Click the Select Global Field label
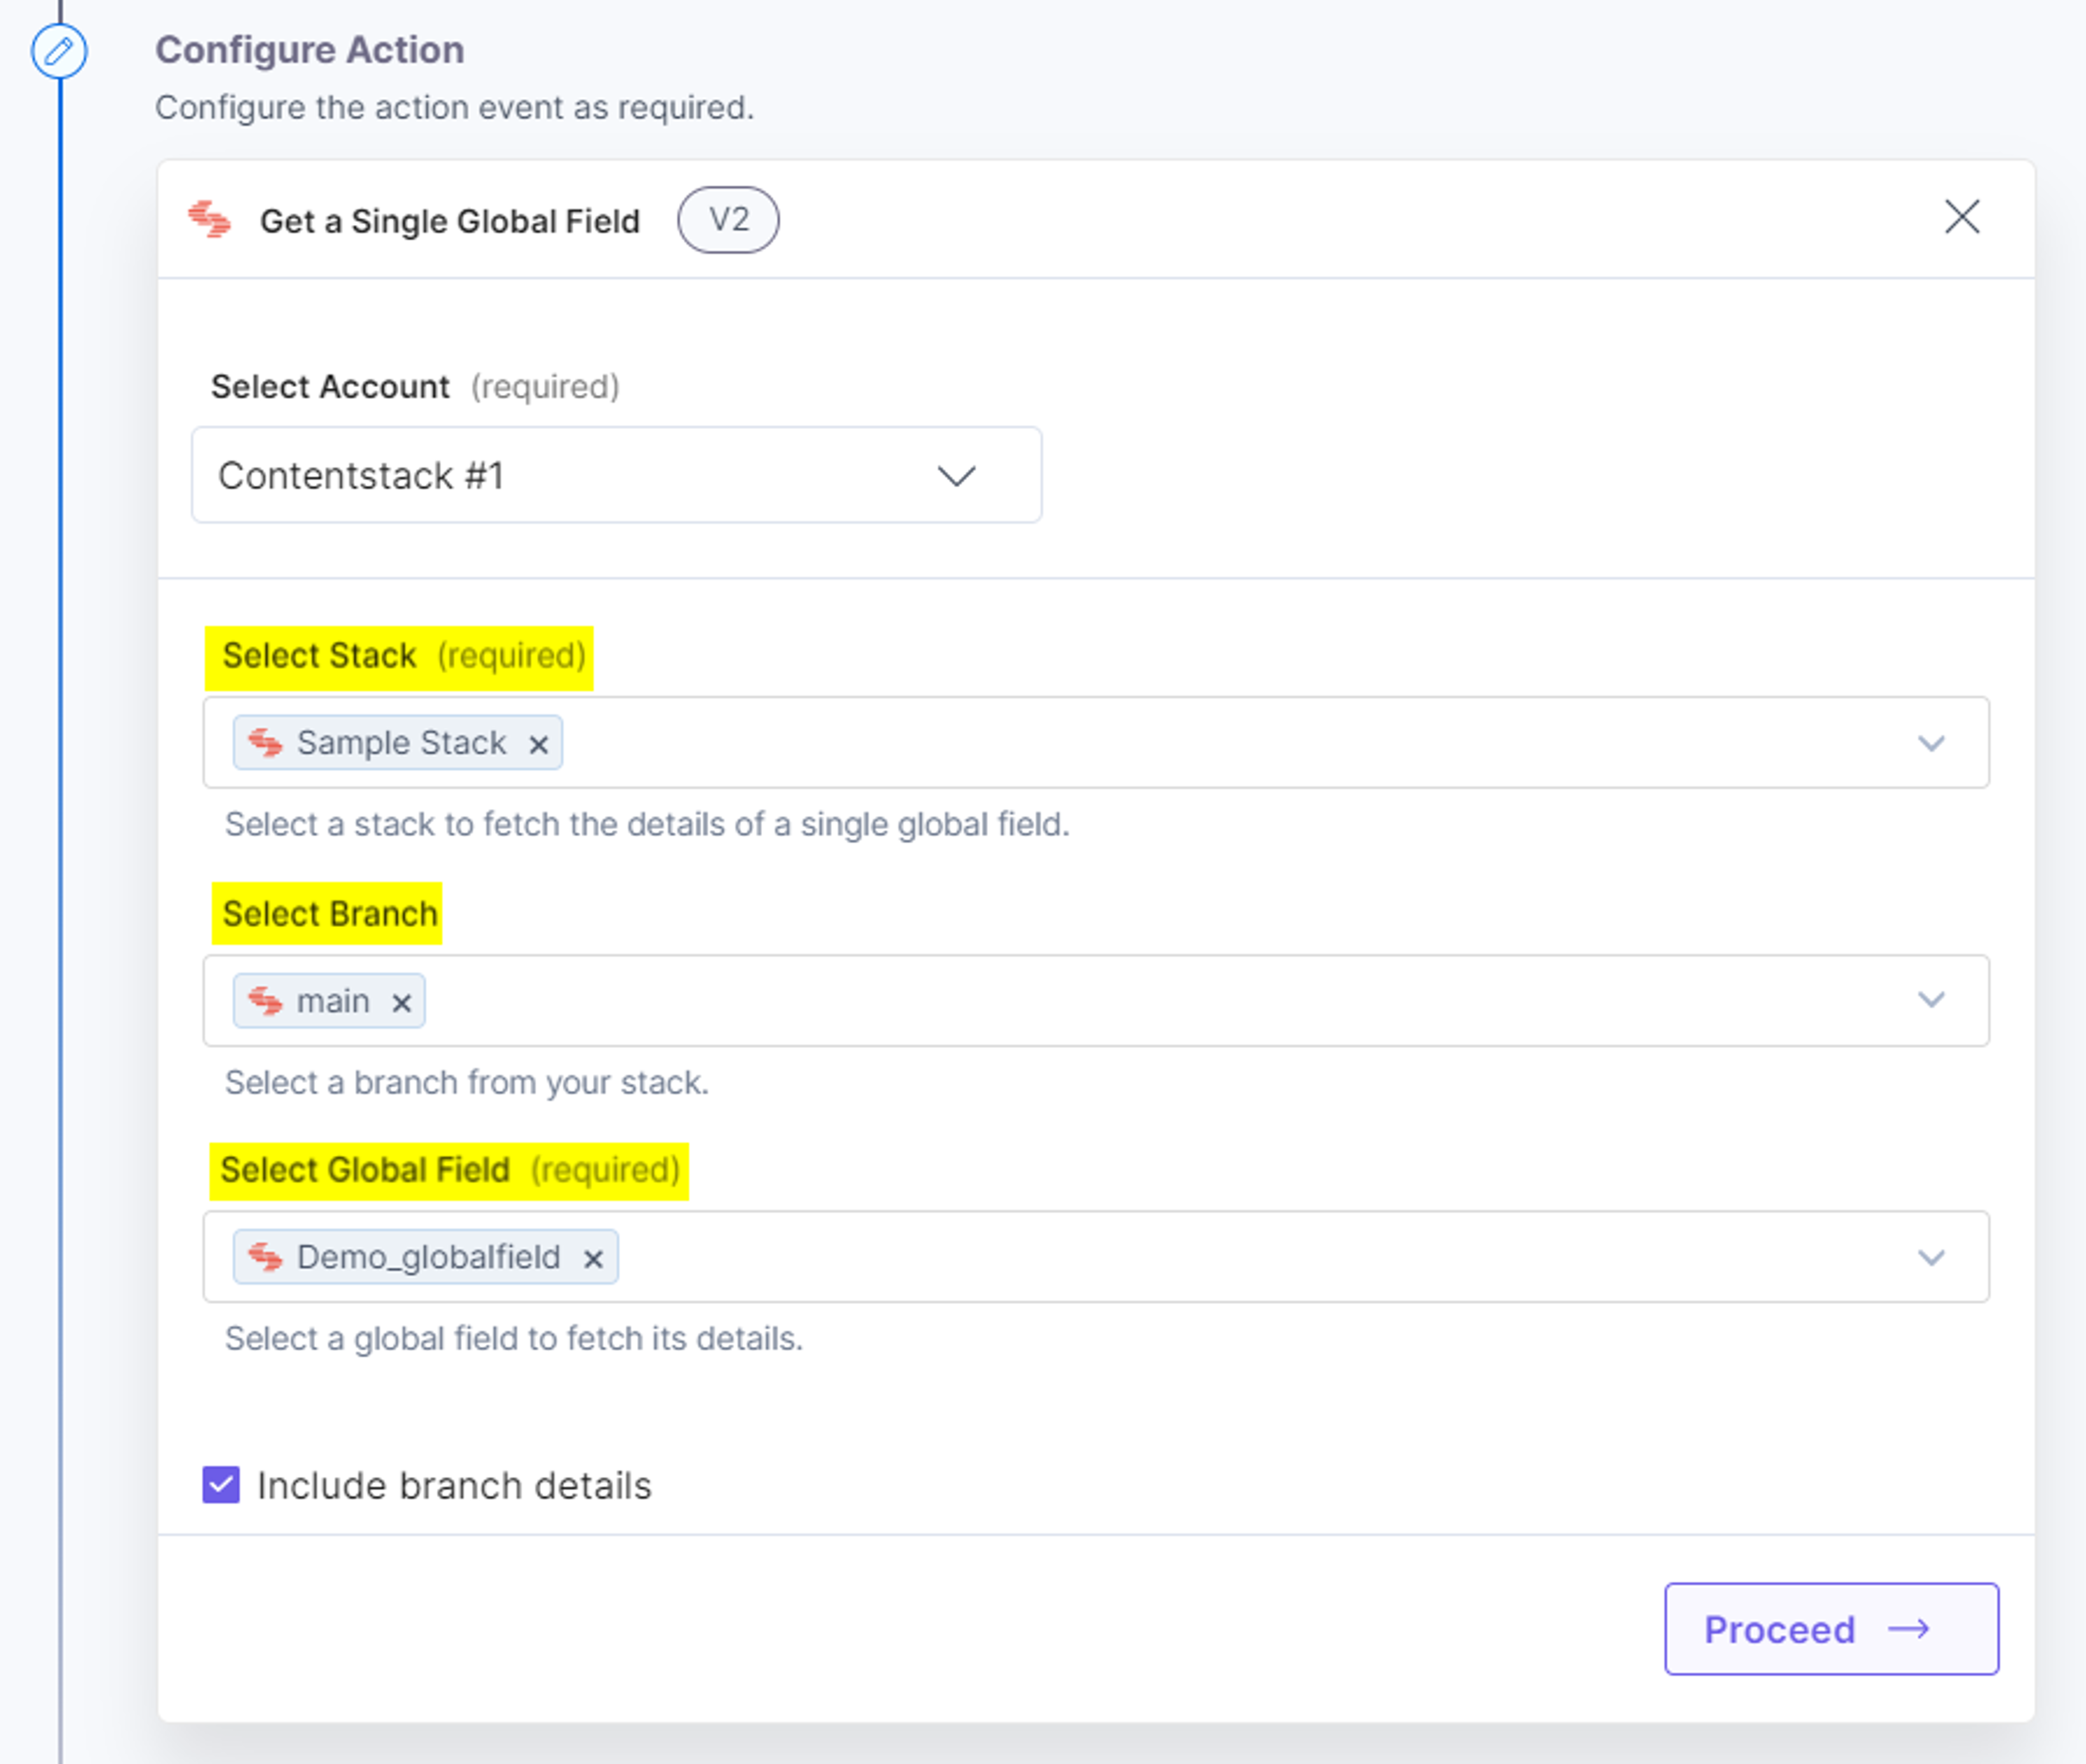The image size is (2086, 1764). [365, 1170]
